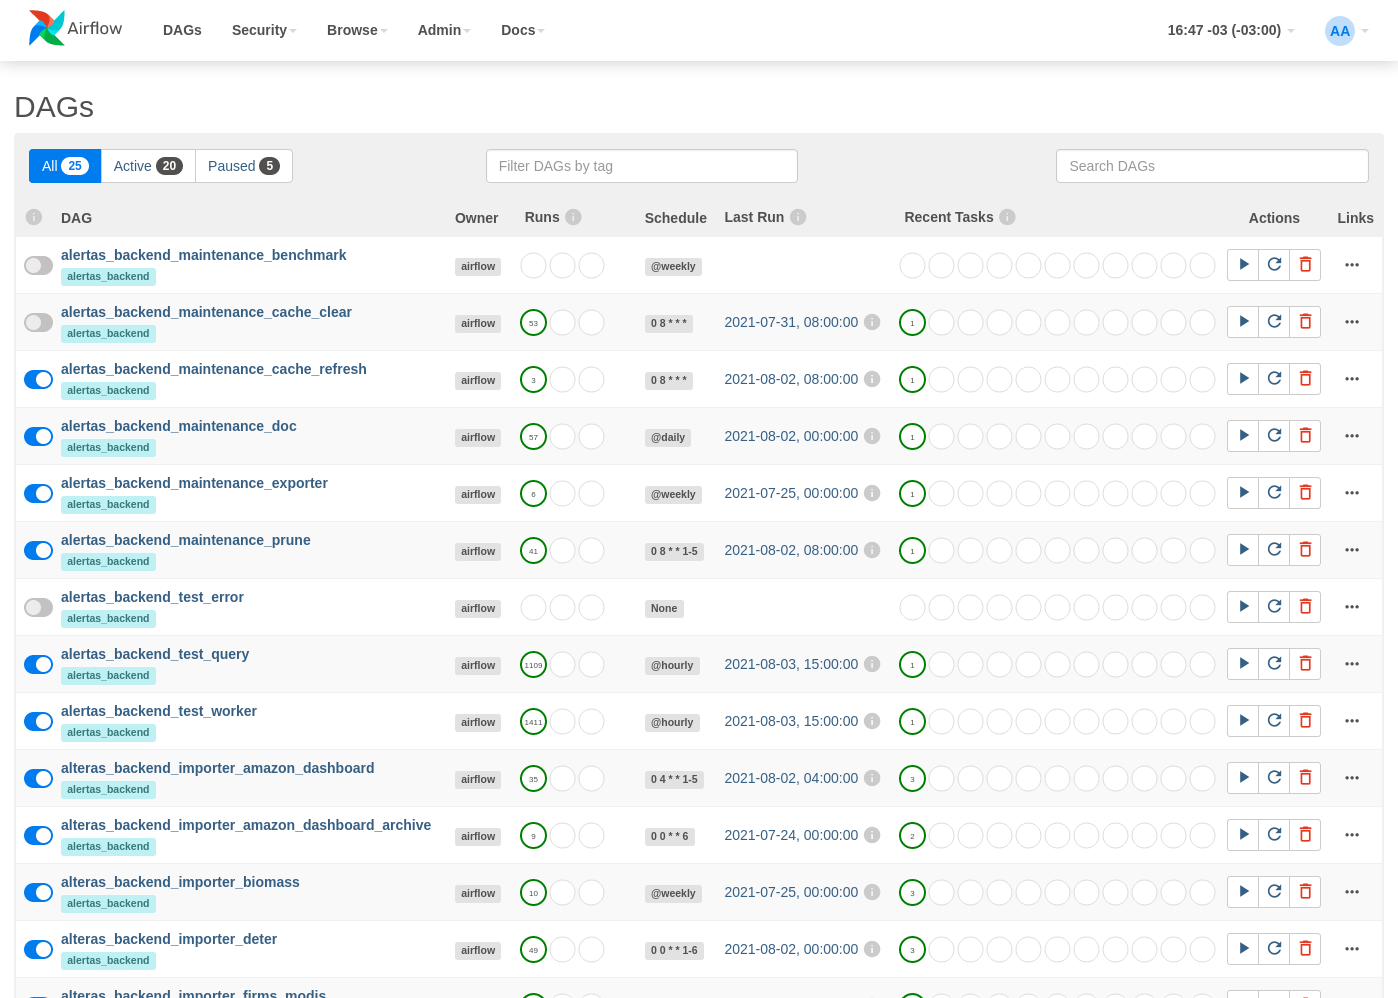Open links menu for alertas_backend_test_query
Screen dimensions: 1398x998
pyautogui.click(x=1352, y=664)
